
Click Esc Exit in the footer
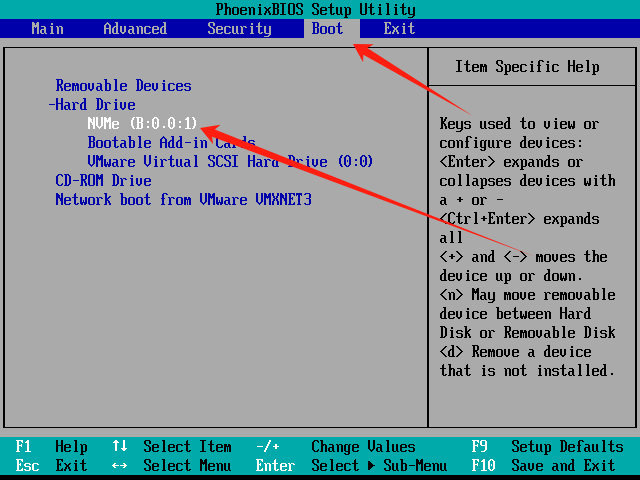click(51, 465)
